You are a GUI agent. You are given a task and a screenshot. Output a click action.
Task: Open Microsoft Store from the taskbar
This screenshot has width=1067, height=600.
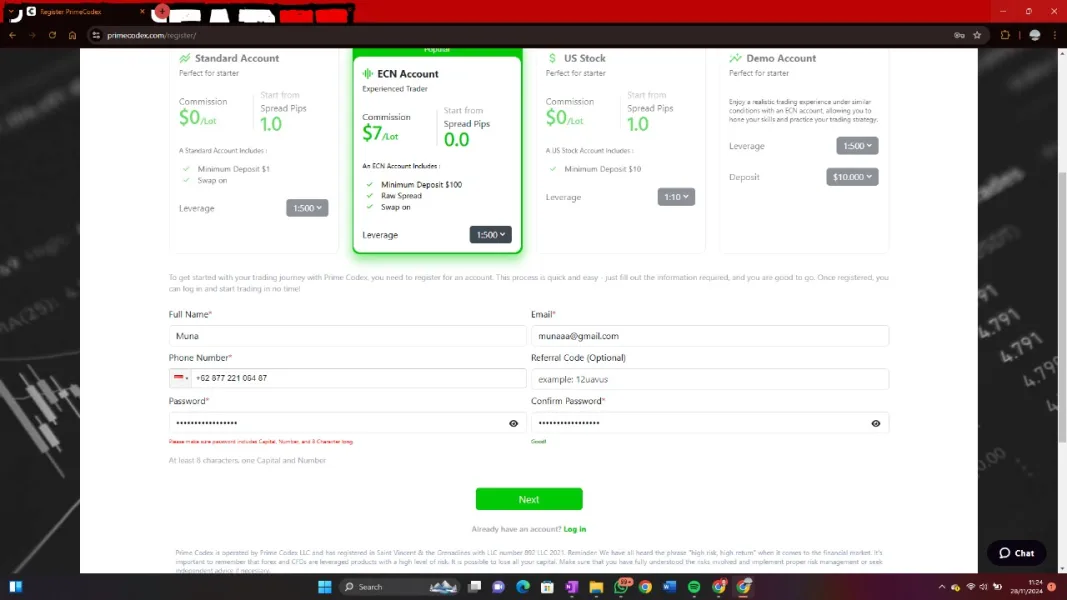click(547, 586)
